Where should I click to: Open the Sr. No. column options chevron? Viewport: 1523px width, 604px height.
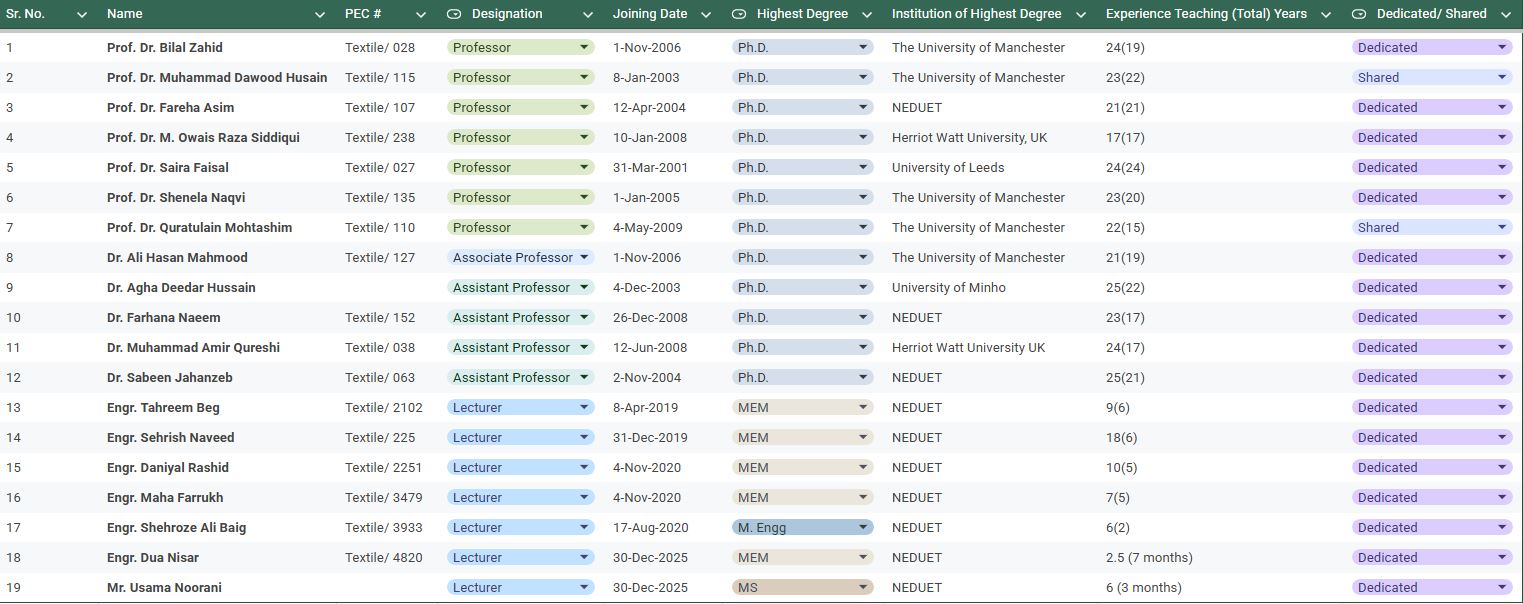click(82, 15)
